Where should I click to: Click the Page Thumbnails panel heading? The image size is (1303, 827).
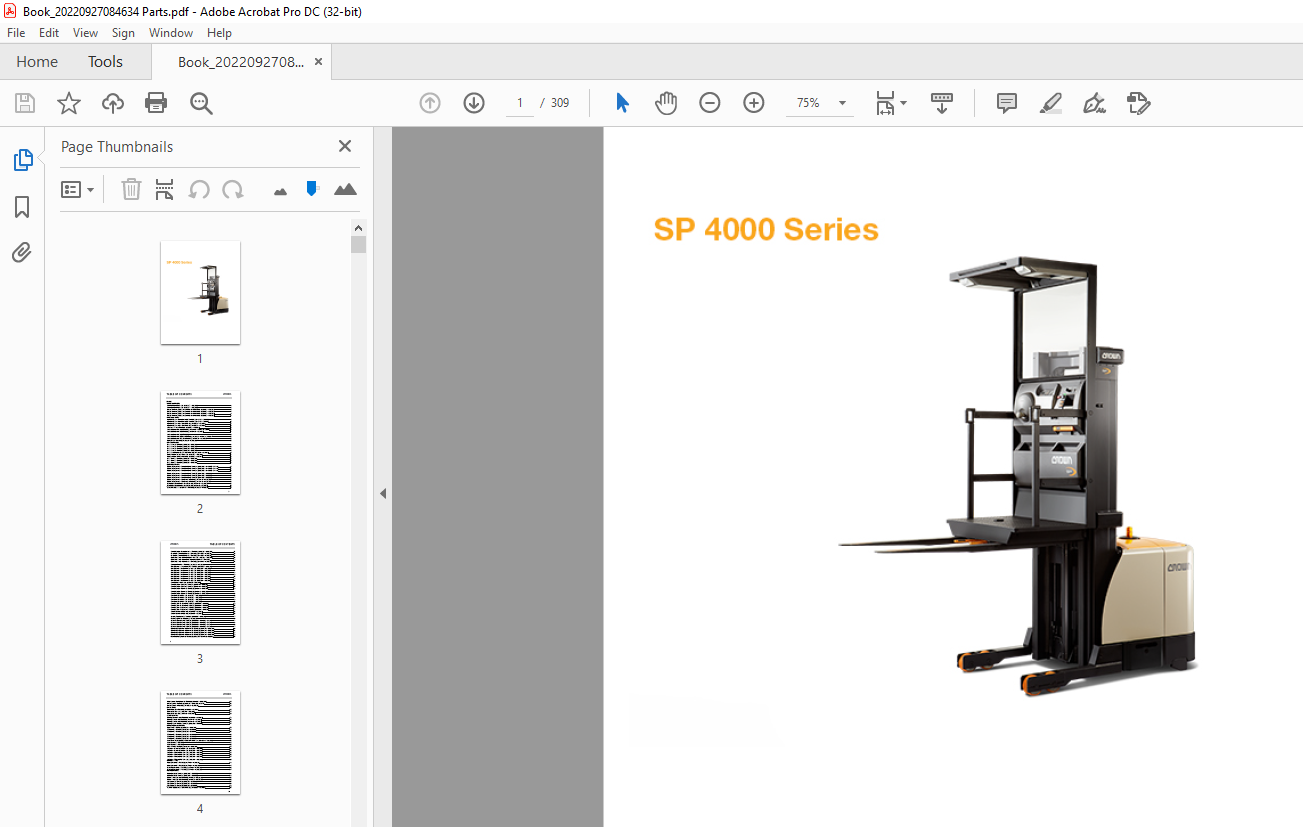tap(117, 147)
